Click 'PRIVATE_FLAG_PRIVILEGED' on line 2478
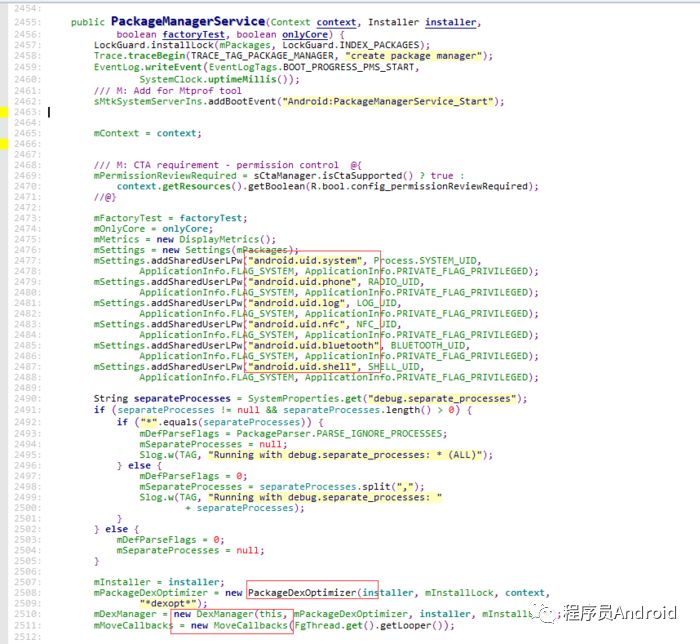The height and width of the screenshot is (644, 700). (x=462, y=271)
